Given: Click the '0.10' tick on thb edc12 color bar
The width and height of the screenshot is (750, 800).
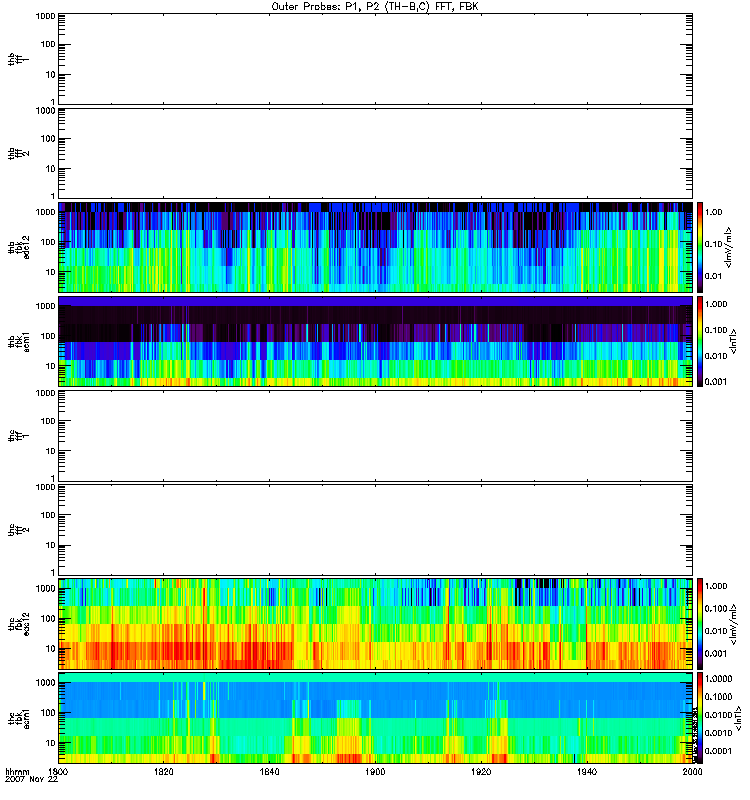Looking at the screenshot, I should coord(713,244).
